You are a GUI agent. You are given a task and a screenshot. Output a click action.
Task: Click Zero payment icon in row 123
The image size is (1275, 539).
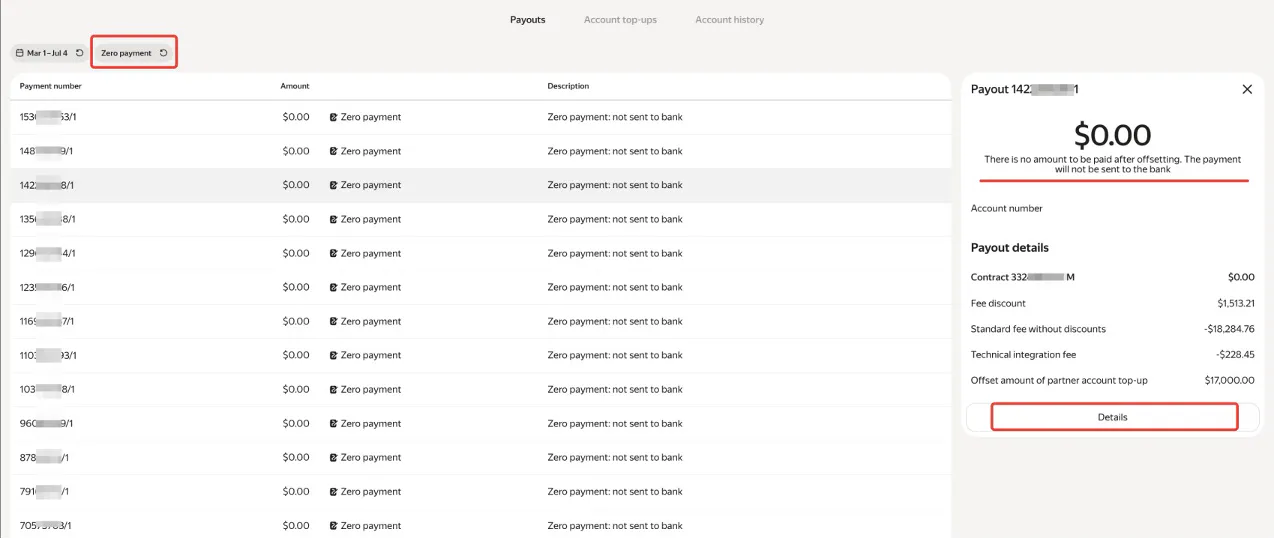pyautogui.click(x=334, y=287)
